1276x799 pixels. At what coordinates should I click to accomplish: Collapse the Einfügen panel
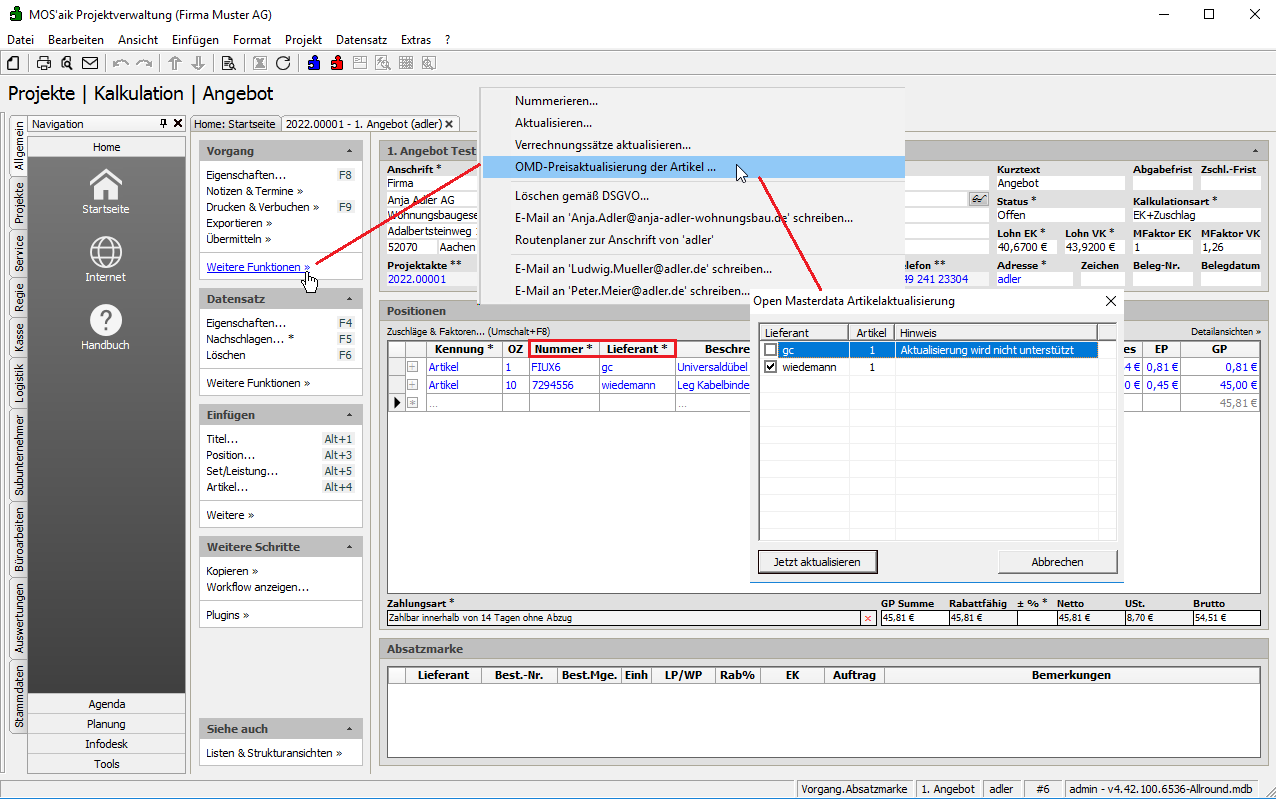point(350,415)
